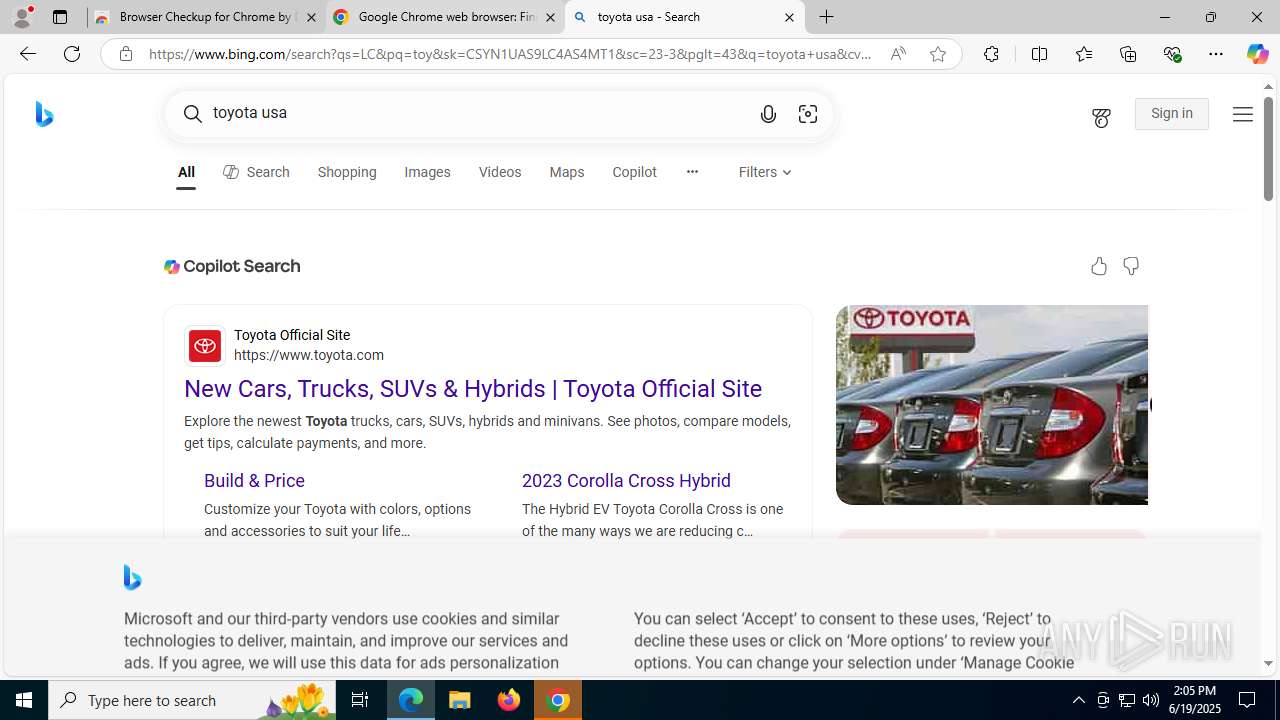Click the Sign in button

pyautogui.click(x=1171, y=114)
